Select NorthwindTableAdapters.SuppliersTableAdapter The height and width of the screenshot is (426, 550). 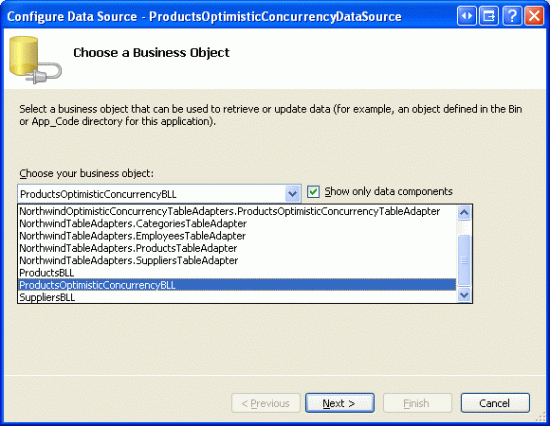(237, 260)
